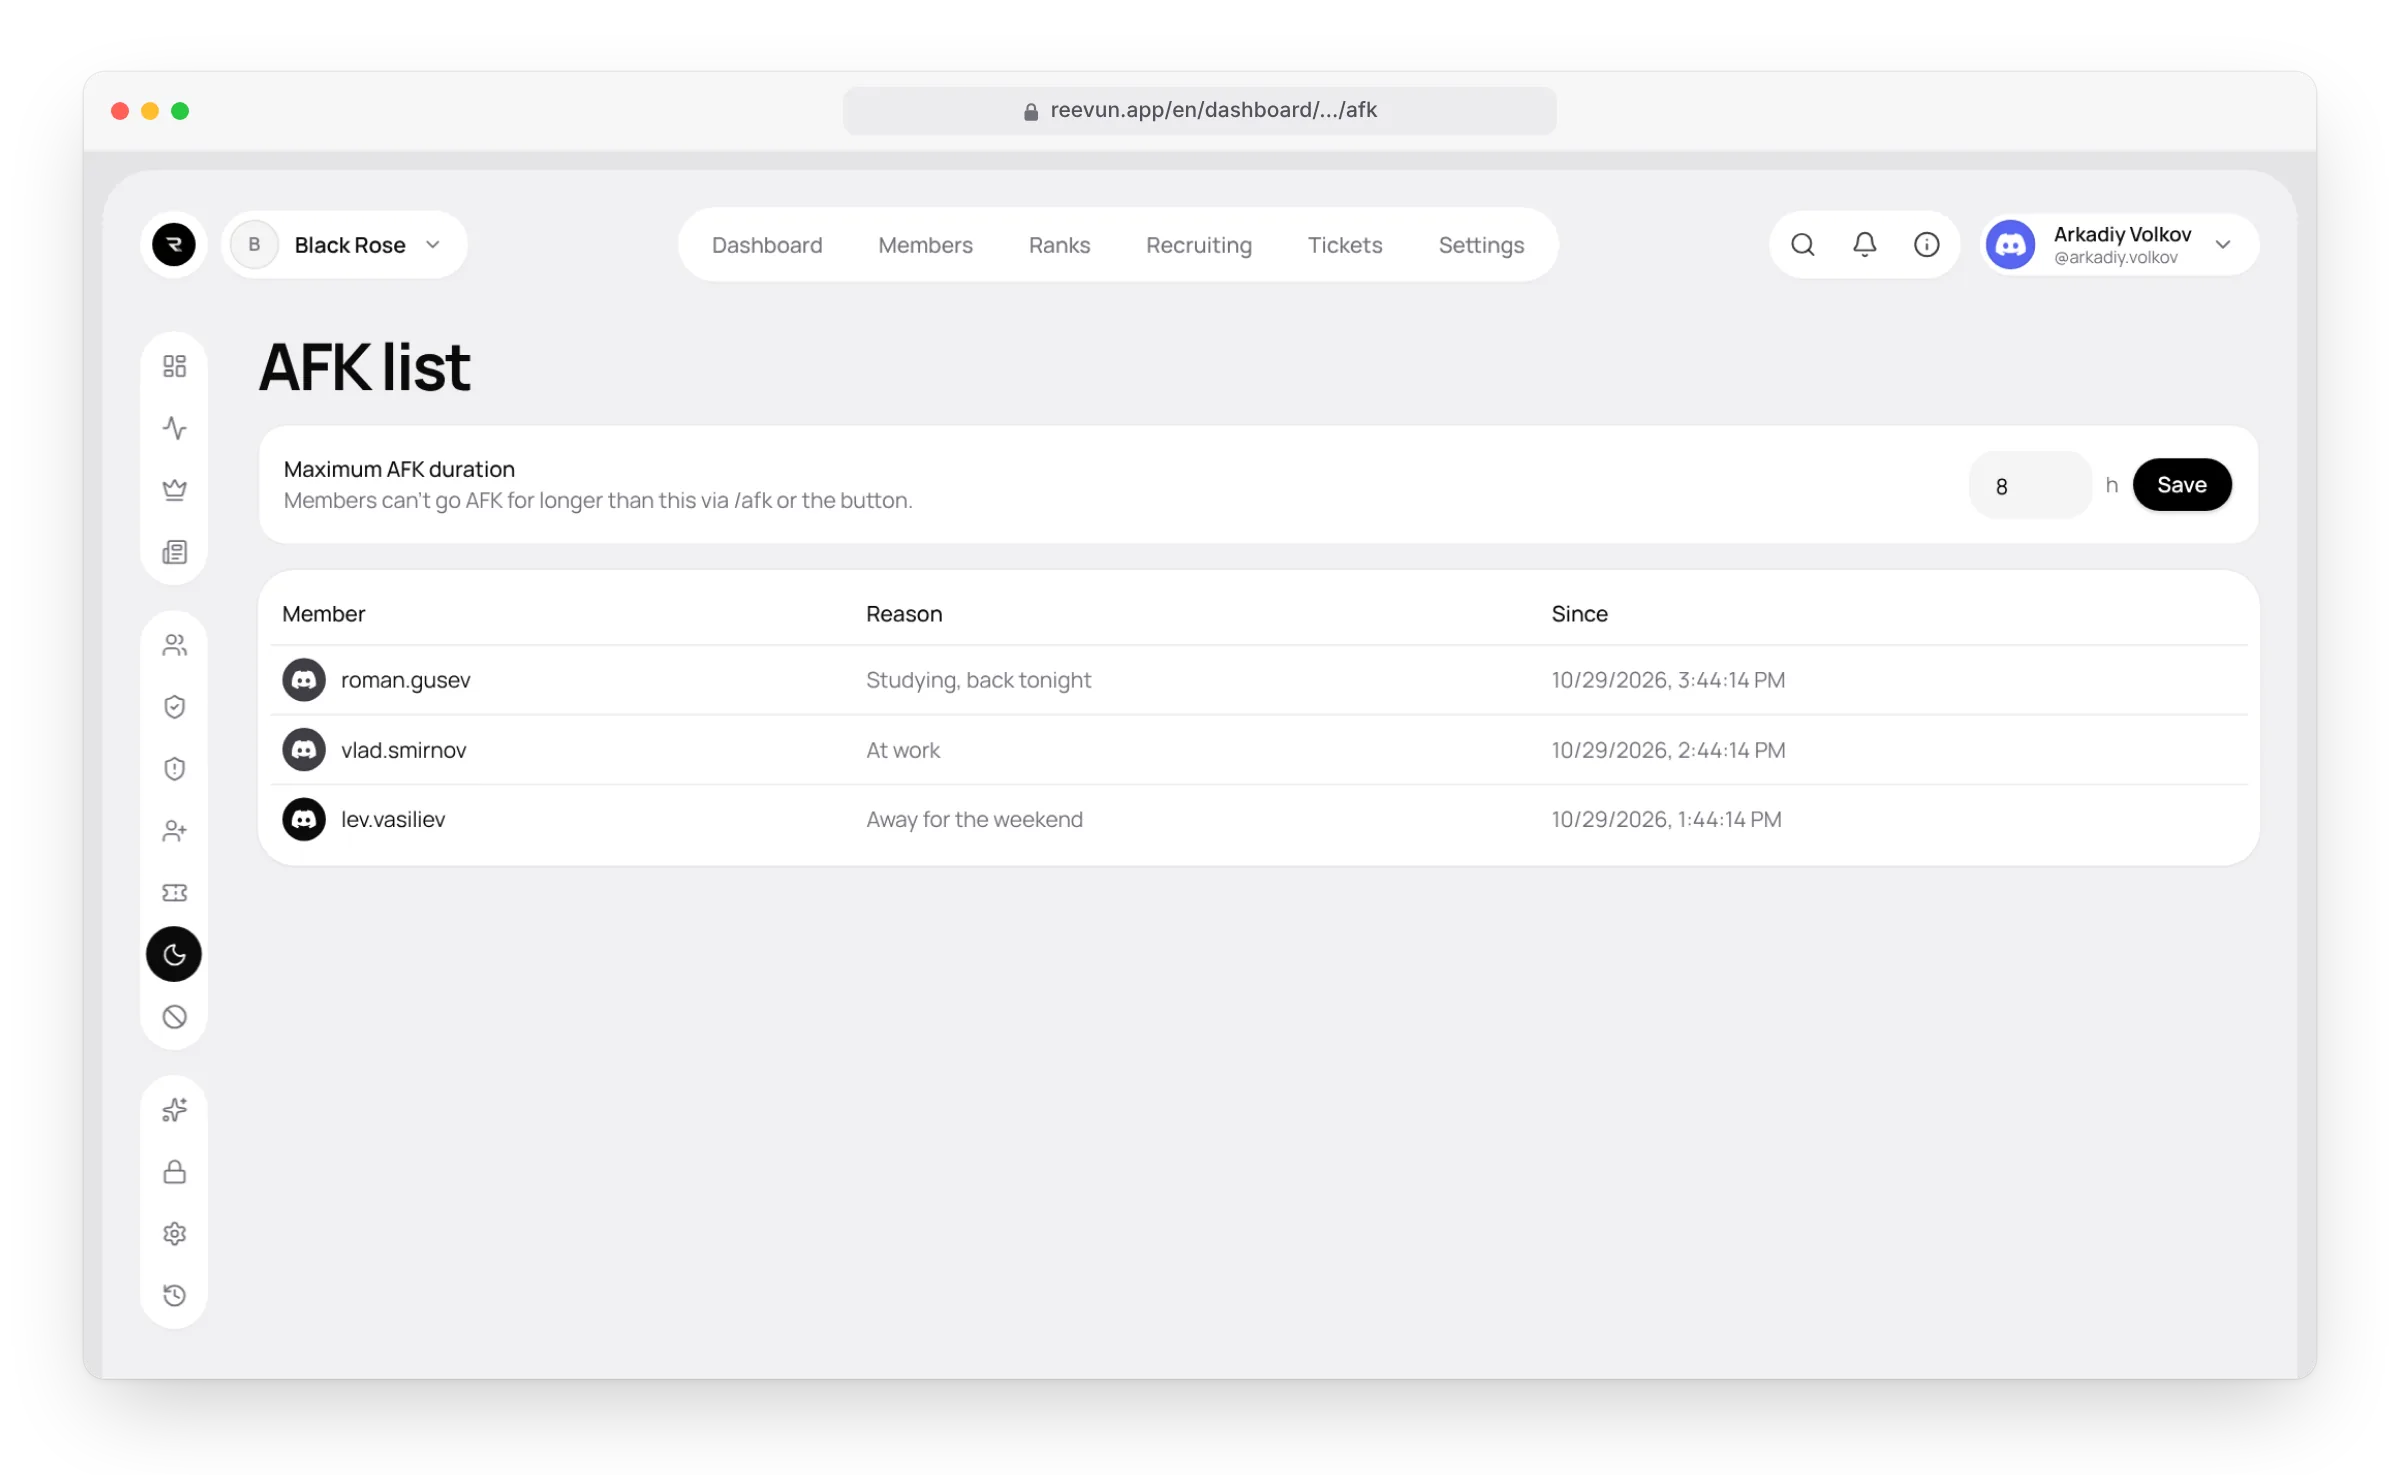The image size is (2400, 1475).
Task: Click the roman.gusev avatar
Action: click(x=304, y=680)
